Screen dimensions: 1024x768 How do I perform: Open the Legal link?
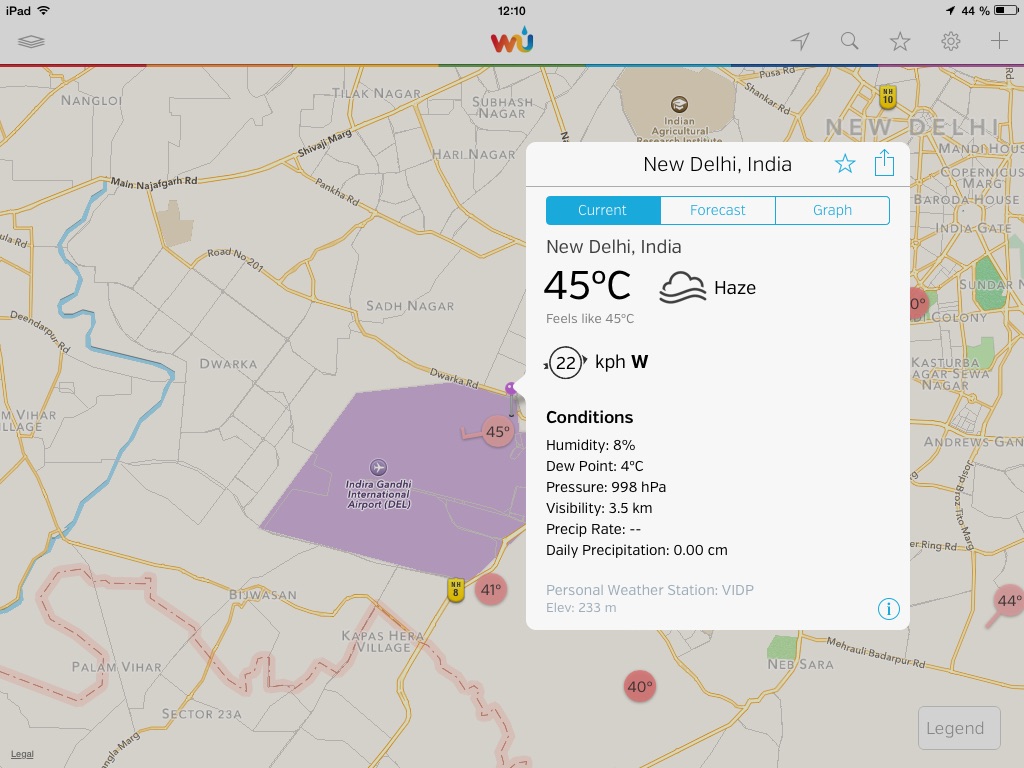(x=22, y=754)
